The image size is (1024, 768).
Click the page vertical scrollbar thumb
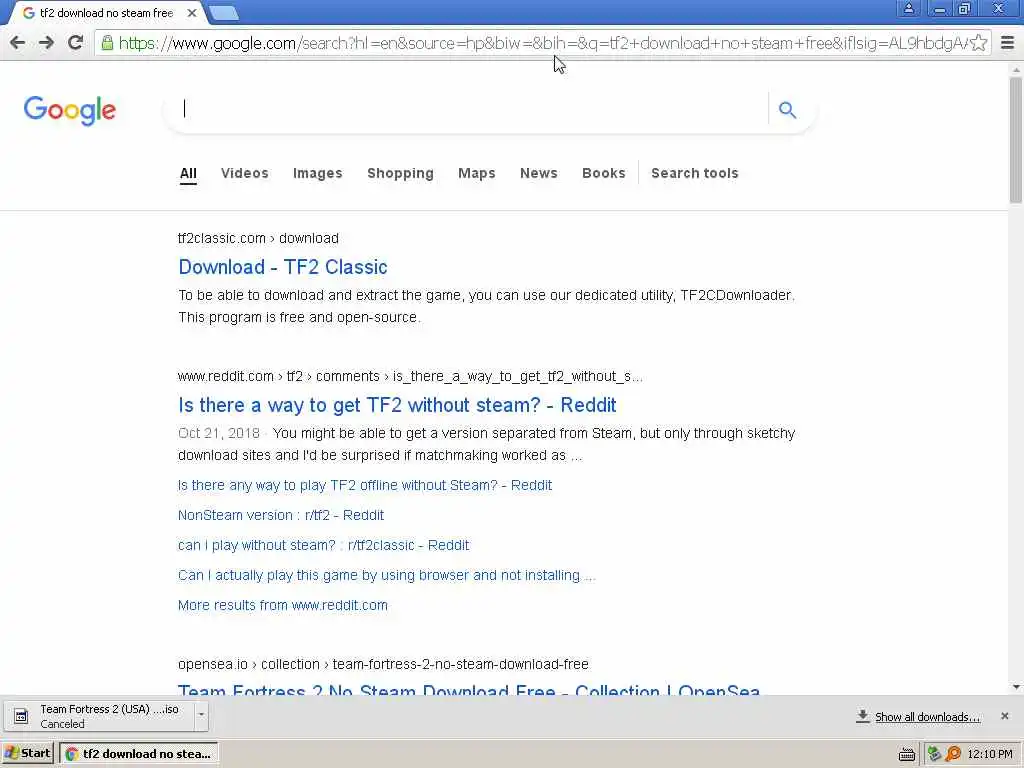point(1016,140)
